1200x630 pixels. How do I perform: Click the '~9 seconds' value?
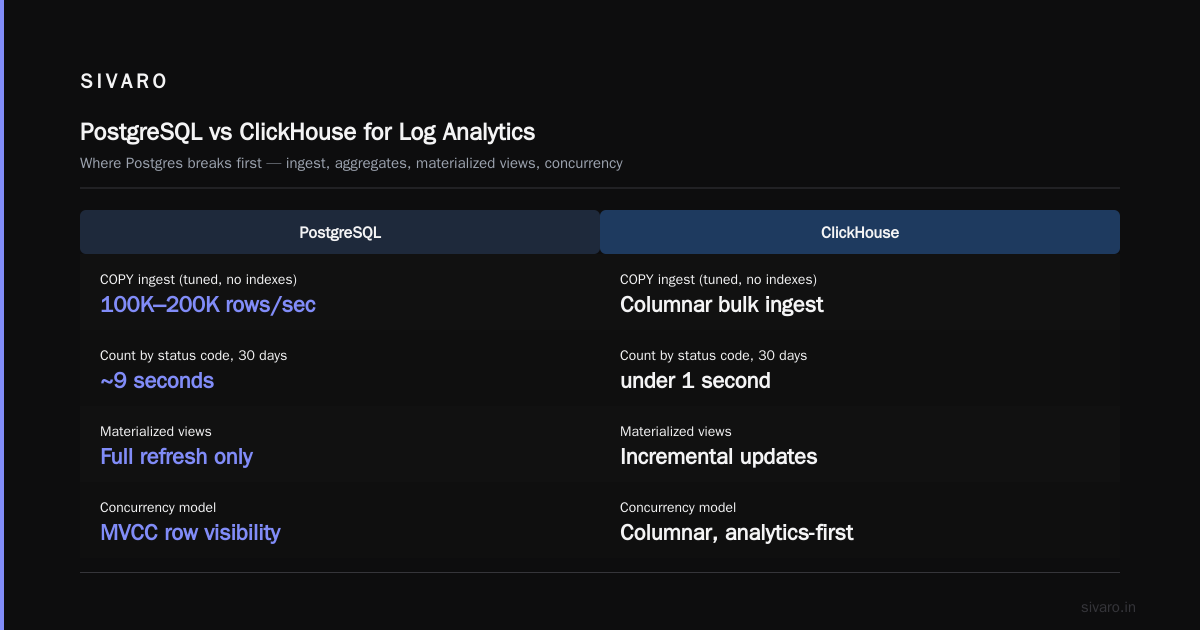pos(157,381)
